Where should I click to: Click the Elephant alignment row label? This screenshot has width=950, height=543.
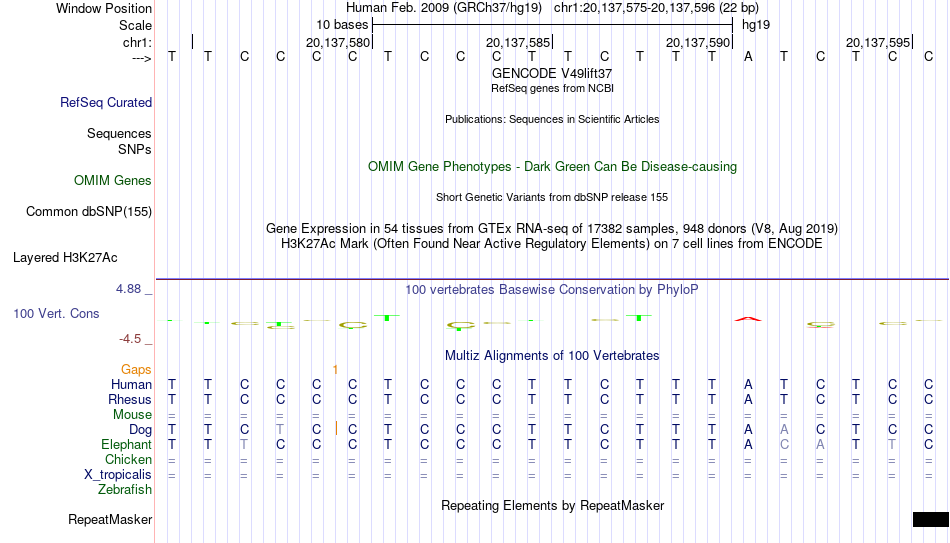point(126,445)
